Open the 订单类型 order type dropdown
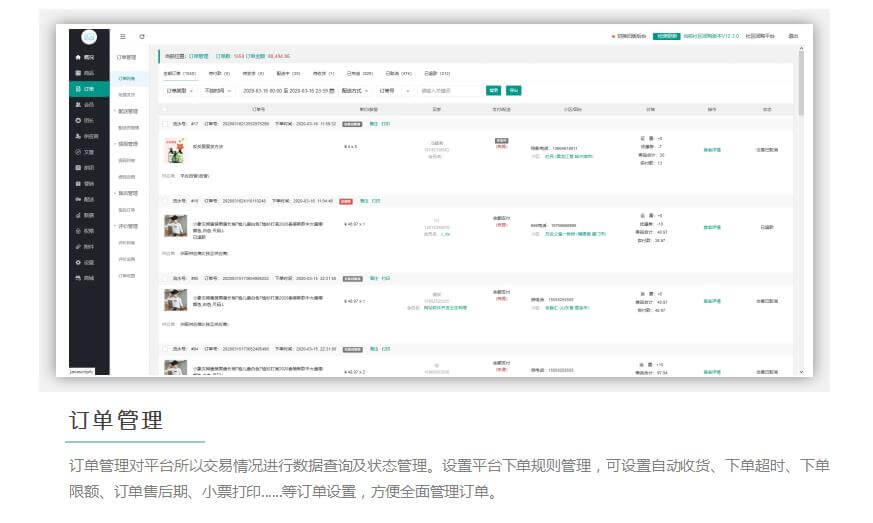Viewport: 873px width, 523px height. click(179, 90)
